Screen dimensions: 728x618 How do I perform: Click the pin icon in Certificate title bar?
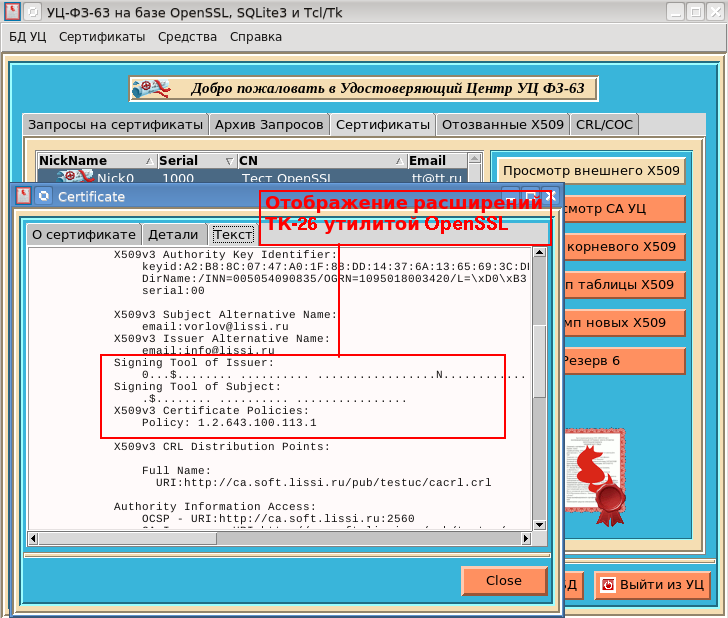click(44, 196)
